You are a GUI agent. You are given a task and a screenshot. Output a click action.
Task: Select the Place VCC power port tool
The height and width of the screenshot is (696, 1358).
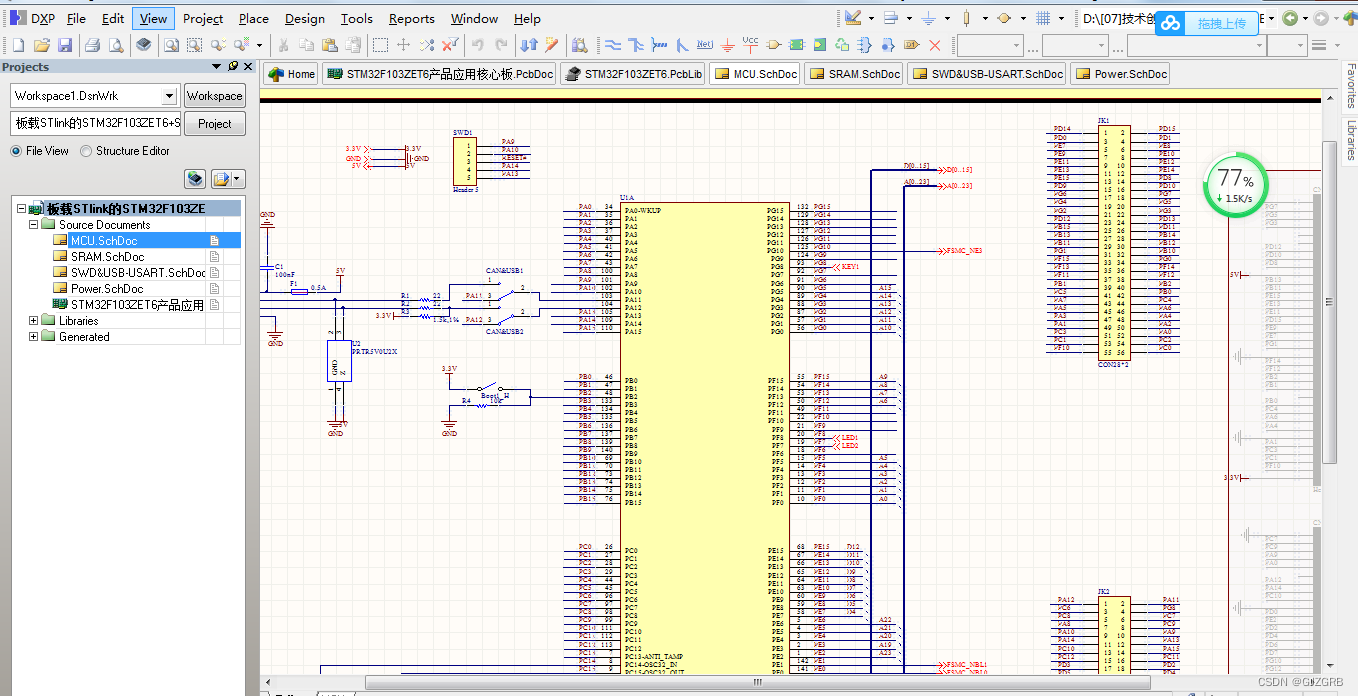(x=749, y=44)
